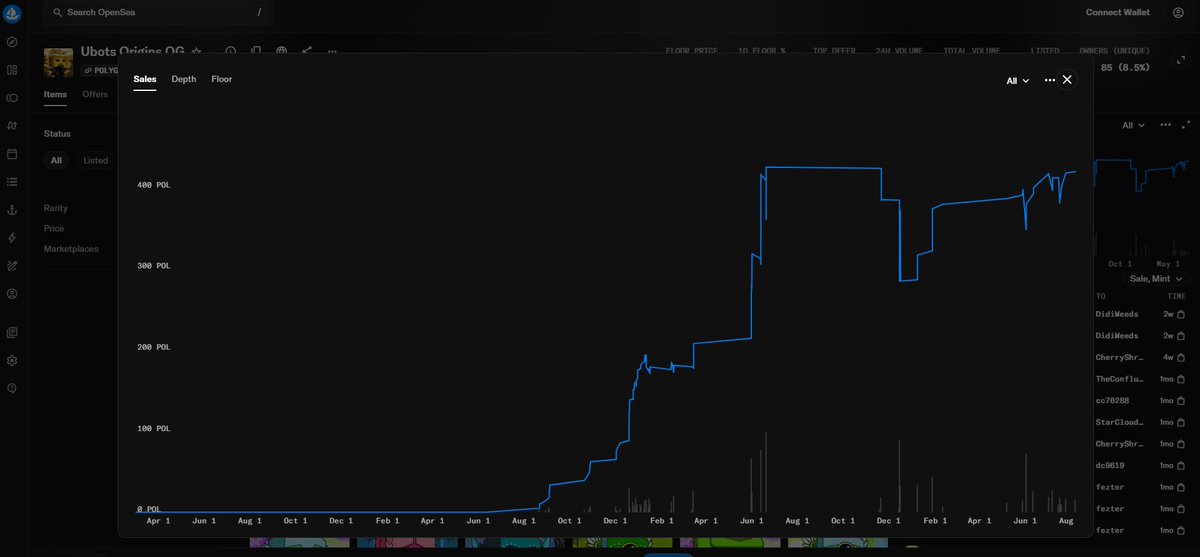Image resolution: width=1200 pixels, height=557 pixels.
Task: Click the copy address icon in header
Action: (x=256, y=51)
